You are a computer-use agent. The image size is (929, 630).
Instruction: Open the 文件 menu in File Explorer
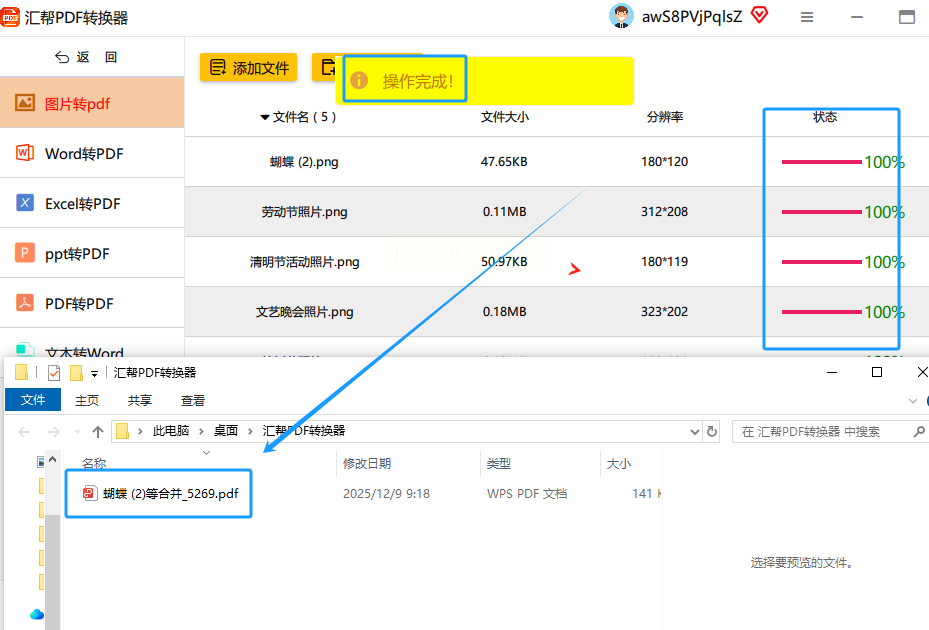[x=33, y=400]
